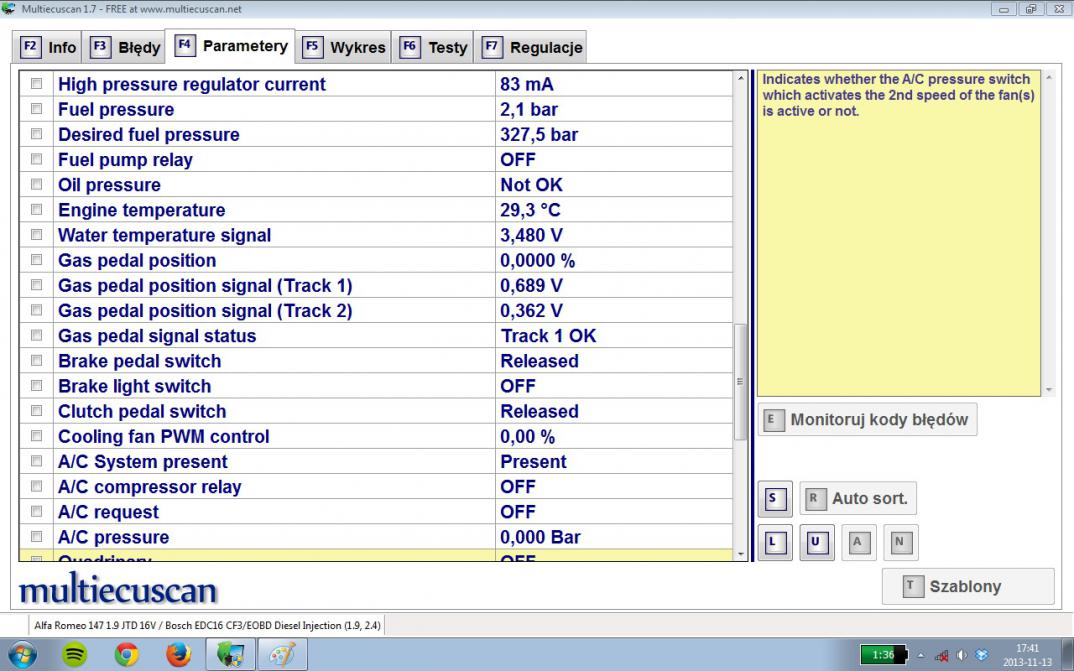Select the Gas pedal signal status row

(x=376, y=336)
